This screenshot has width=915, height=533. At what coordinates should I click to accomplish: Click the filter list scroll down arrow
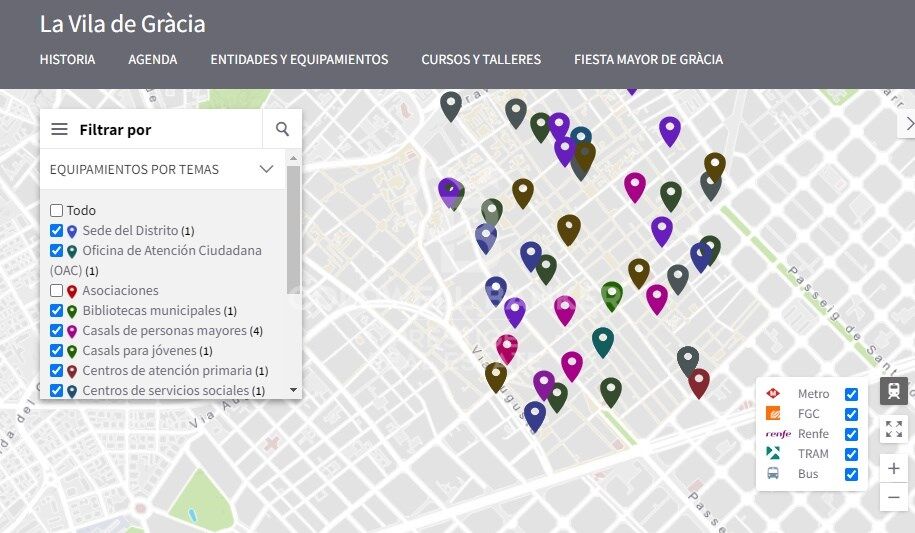(x=293, y=389)
